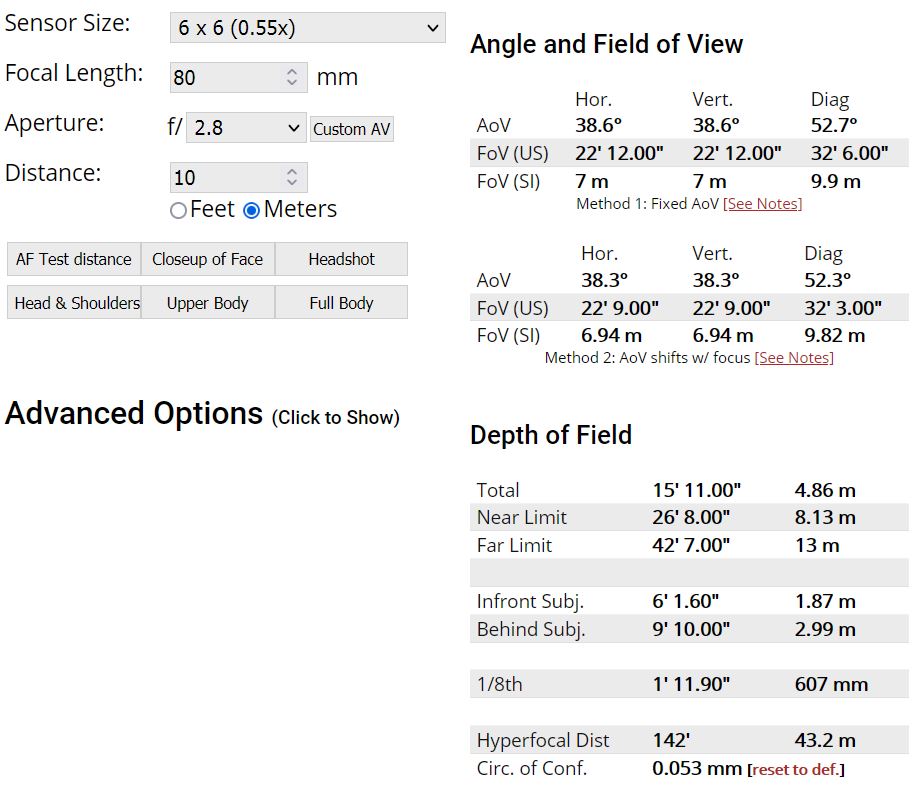Select the Feet radio button
This screenshot has width=921, height=799.
pyautogui.click(x=179, y=211)
